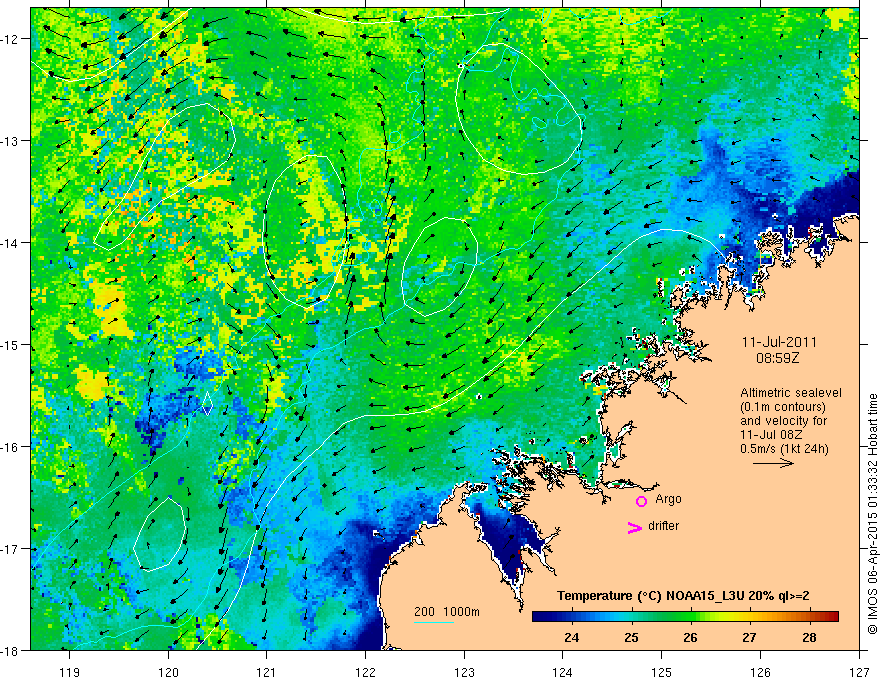Click the '122' longitude axis label

pos(365,672)
